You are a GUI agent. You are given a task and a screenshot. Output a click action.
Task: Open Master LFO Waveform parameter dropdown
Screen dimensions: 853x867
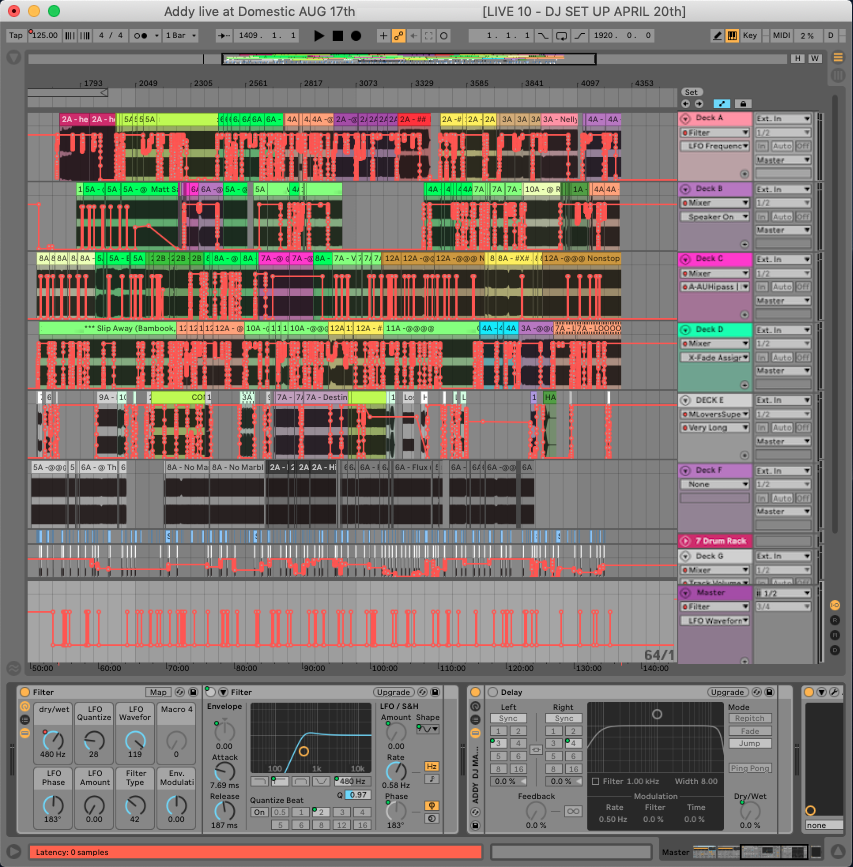pos(715,620)
